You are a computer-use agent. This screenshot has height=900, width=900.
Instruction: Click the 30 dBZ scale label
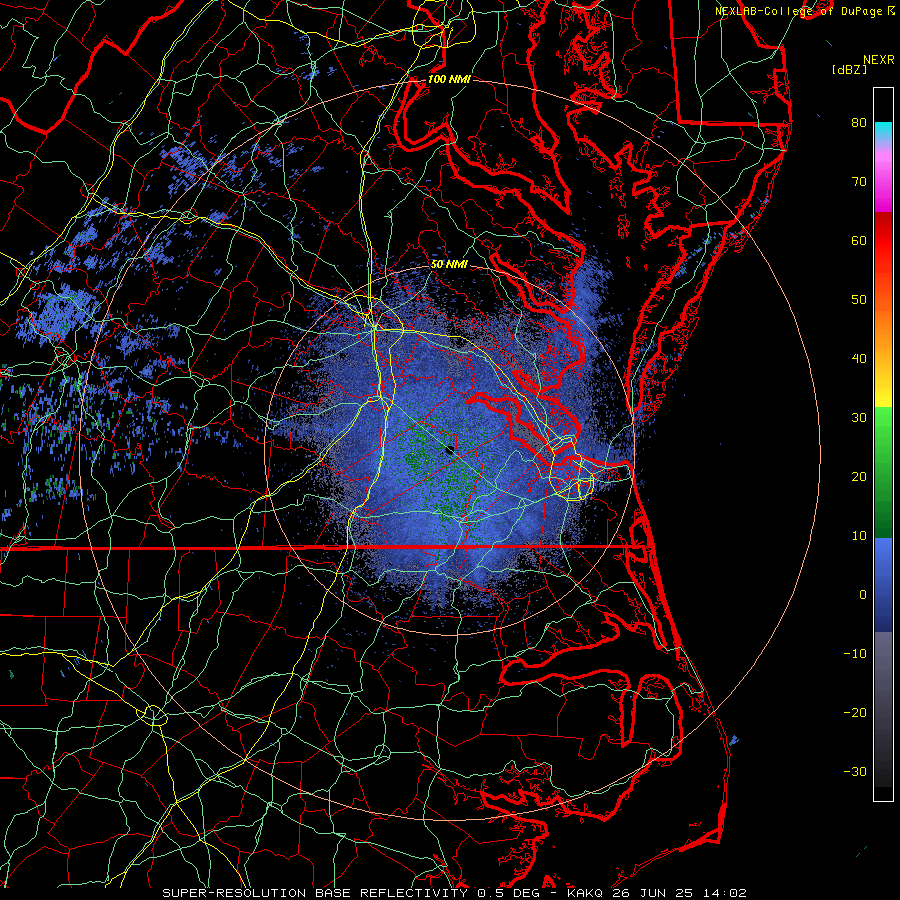tap(859, 418)
